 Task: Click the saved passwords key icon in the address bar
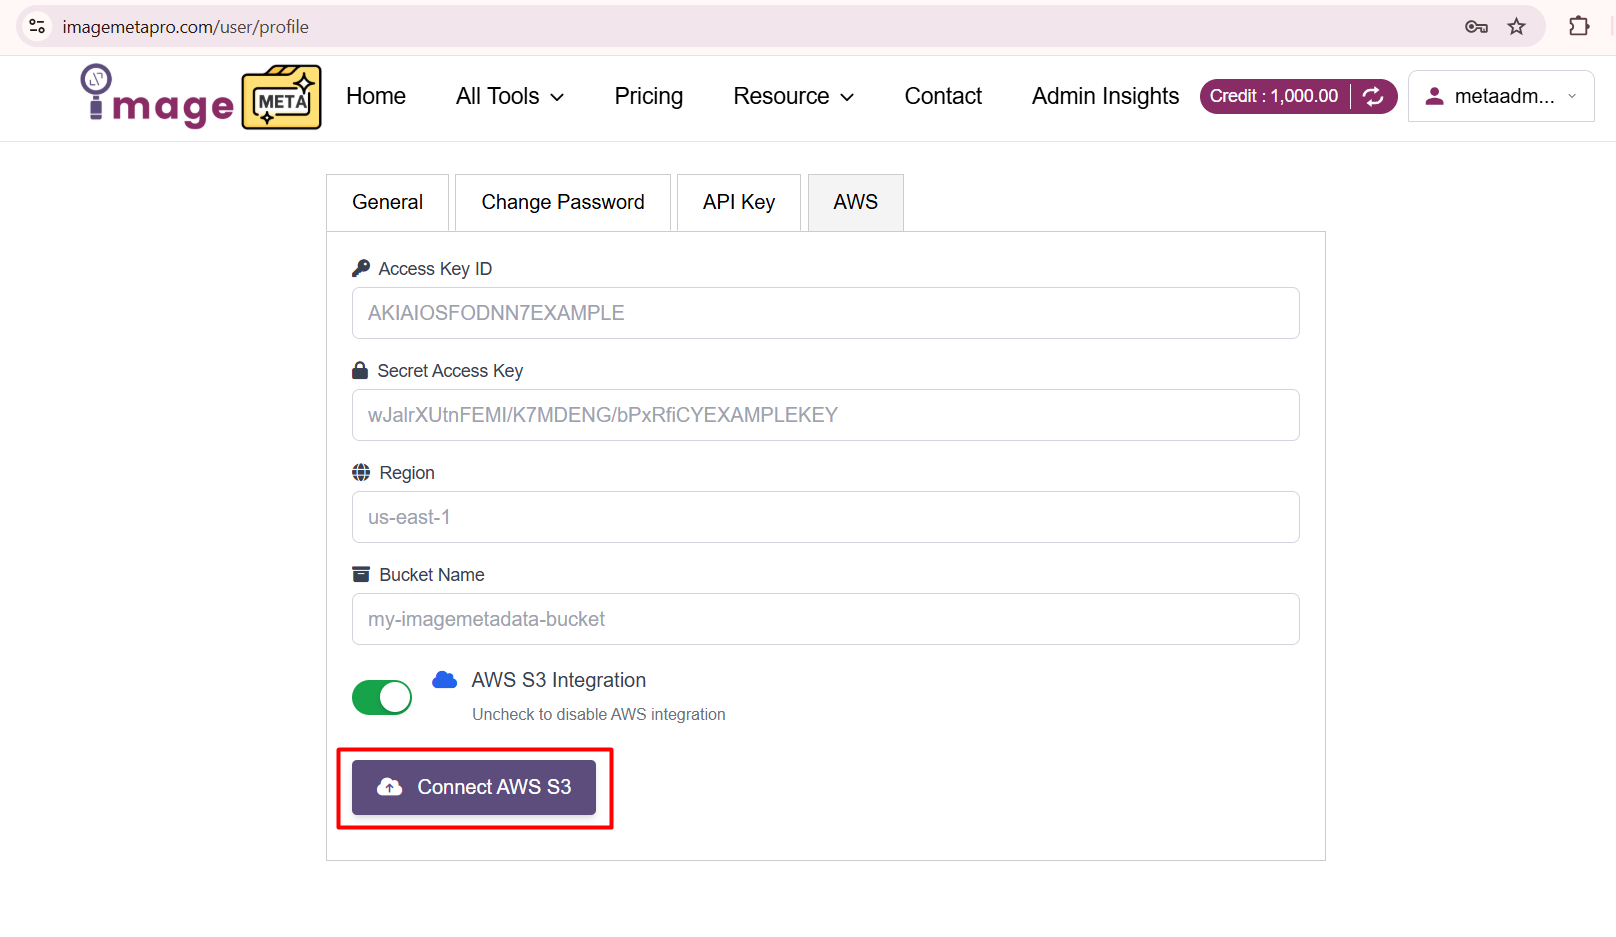(1476, 27)
